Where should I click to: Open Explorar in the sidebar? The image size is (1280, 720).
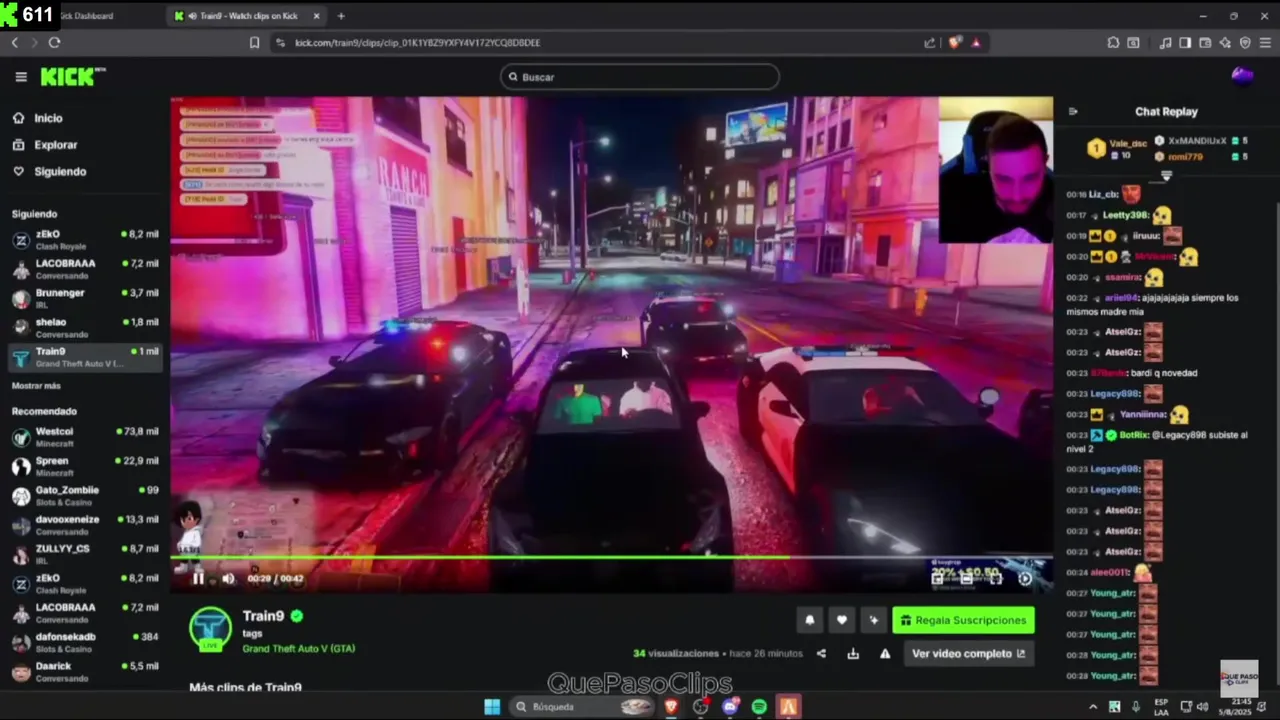click(x=45, y=145)
